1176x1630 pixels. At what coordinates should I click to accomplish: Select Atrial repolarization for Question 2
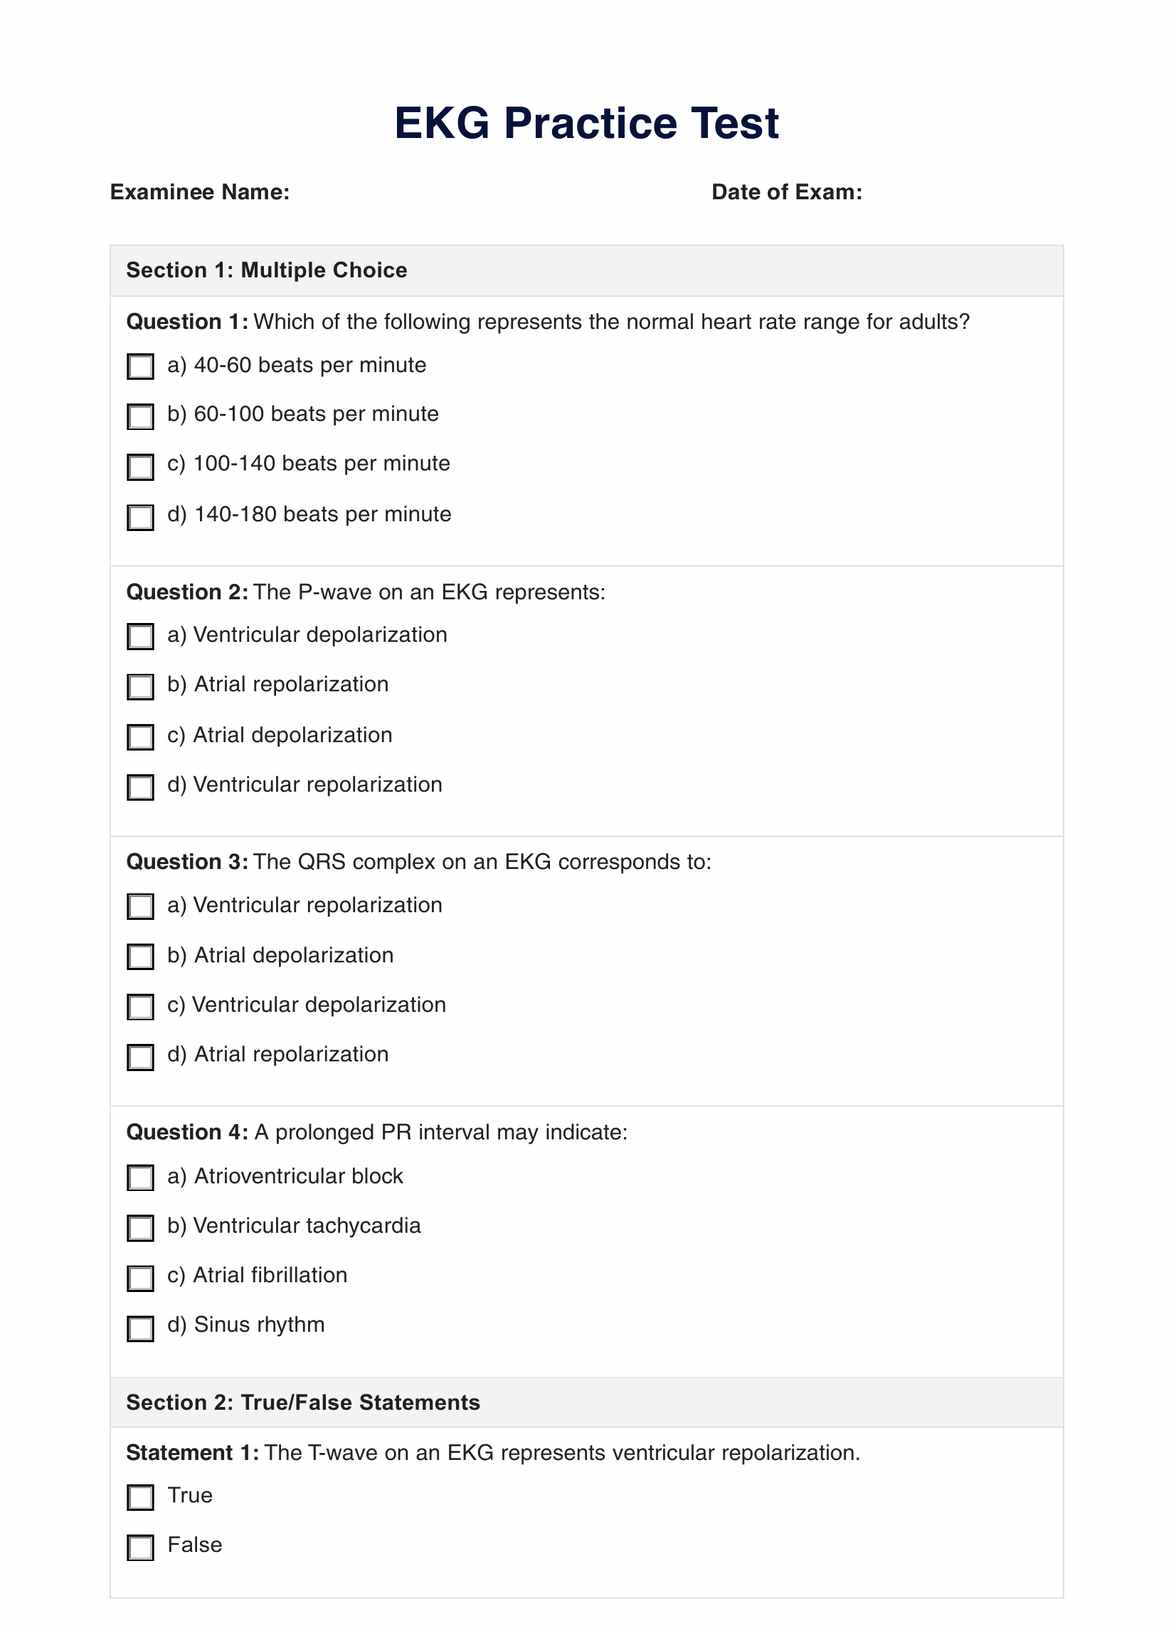coord(141,687)
